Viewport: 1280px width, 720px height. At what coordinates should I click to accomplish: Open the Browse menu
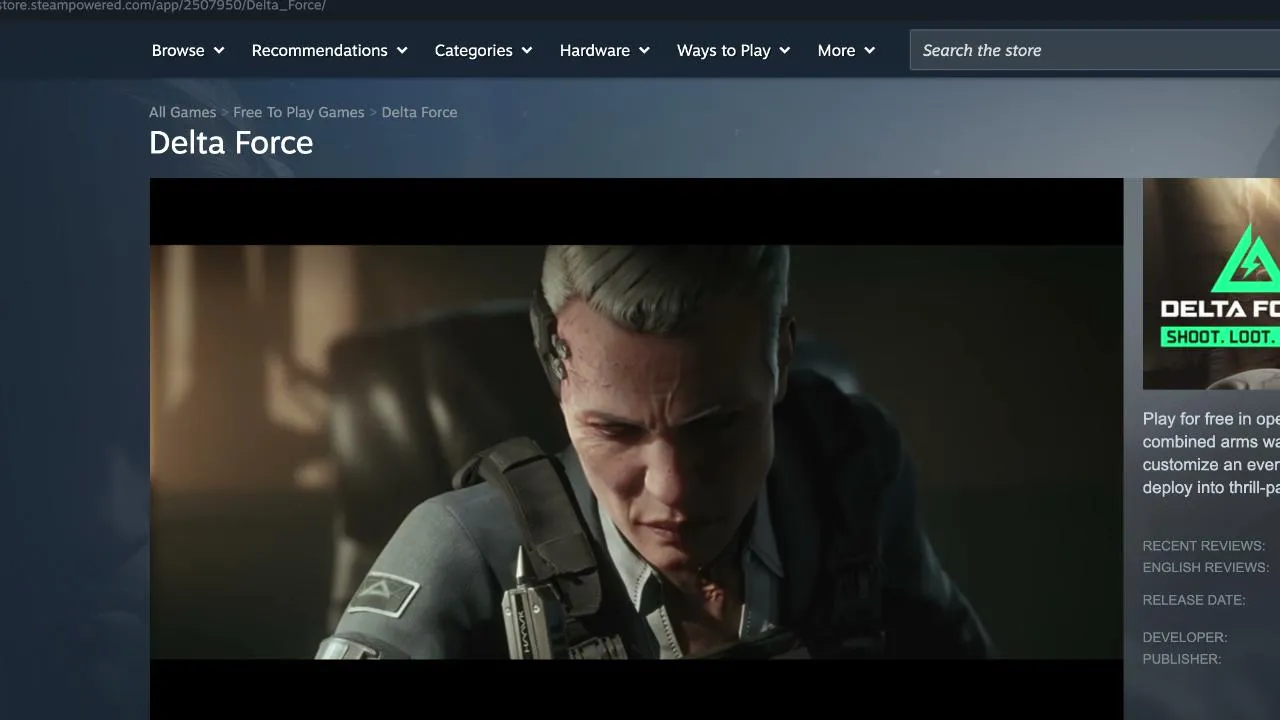tap(188, 50)
